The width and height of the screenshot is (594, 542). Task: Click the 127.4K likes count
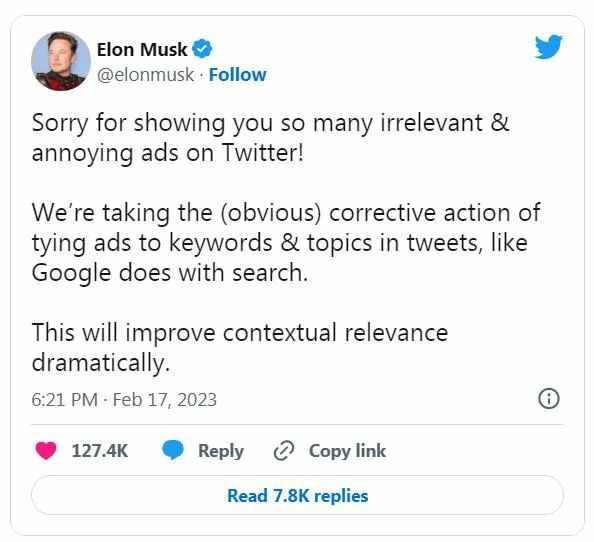(x=100, y=451)
